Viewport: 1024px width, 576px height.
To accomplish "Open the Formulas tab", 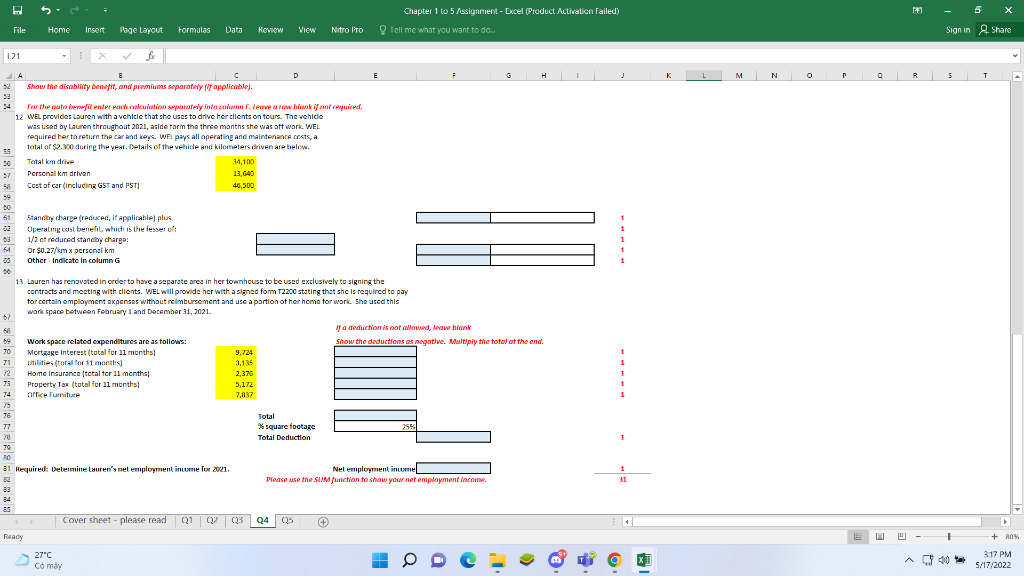I will click(194, 30).
